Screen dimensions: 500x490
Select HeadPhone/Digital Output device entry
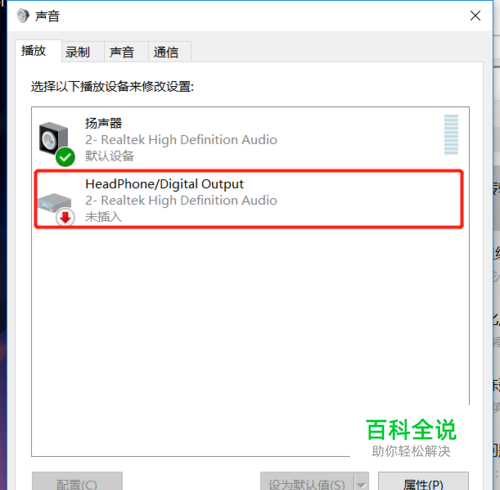click(x=249, y=199)
